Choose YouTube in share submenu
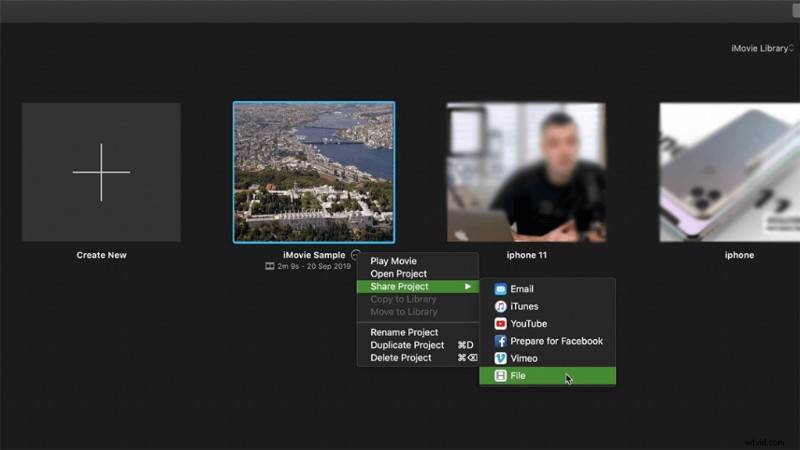 (547, 323)
